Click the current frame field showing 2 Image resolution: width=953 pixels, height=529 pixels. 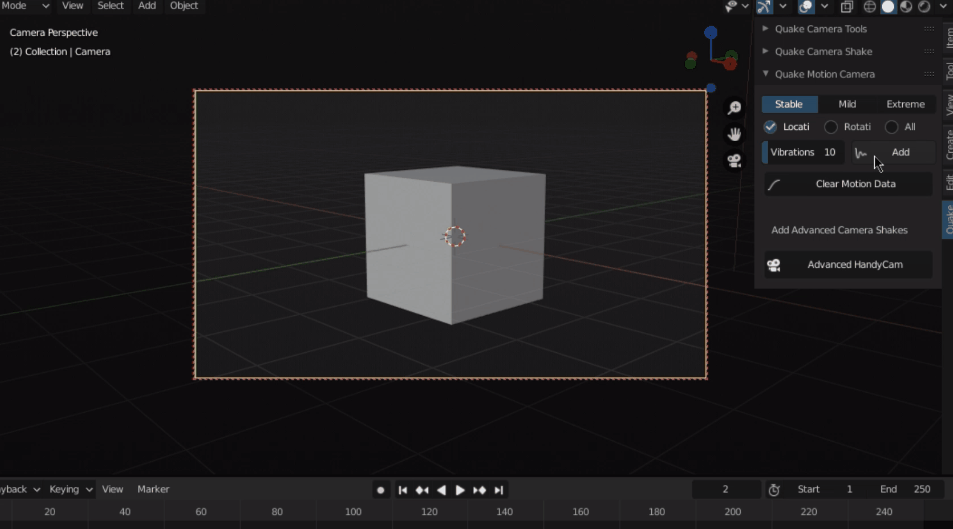click(726, 489)
